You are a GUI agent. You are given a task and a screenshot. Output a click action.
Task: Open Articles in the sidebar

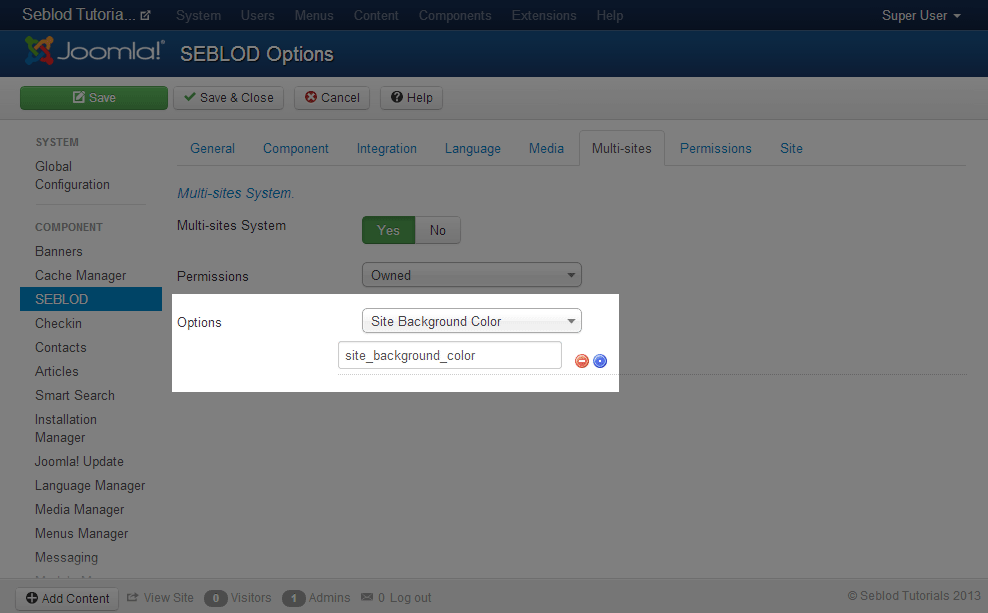pos(57,371)
